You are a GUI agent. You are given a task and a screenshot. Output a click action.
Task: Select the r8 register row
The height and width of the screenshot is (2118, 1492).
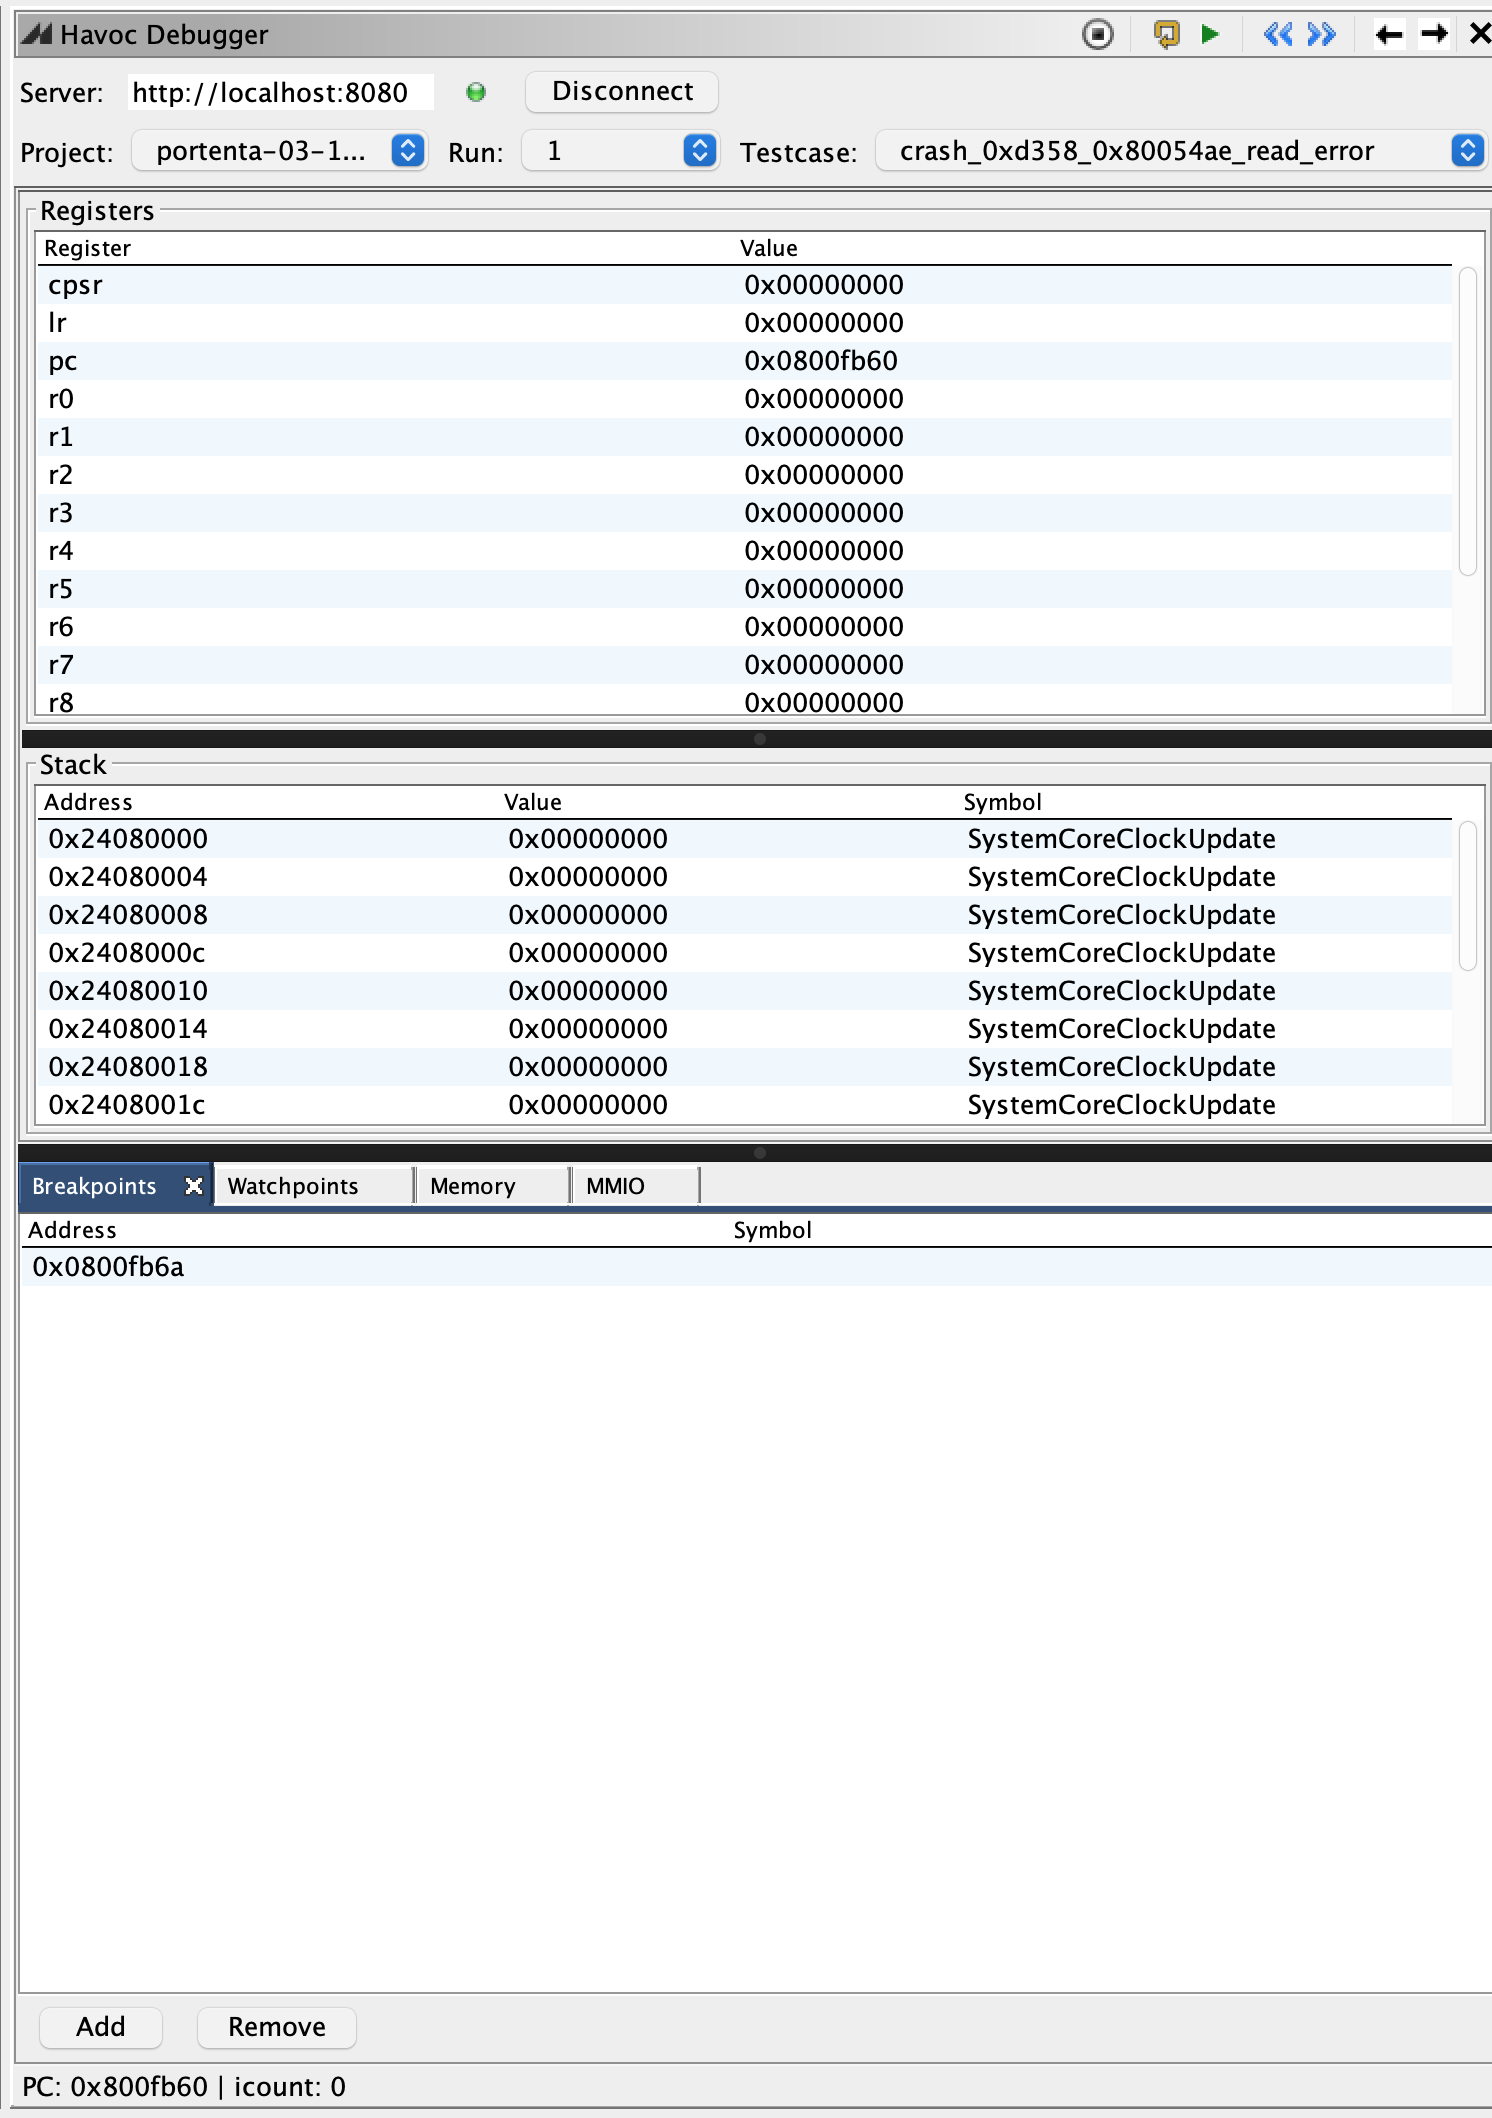(745, 700)
